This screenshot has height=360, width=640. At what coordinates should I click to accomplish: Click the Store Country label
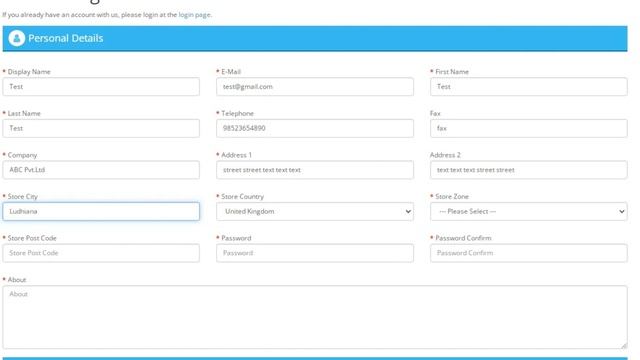click(242, 197)
